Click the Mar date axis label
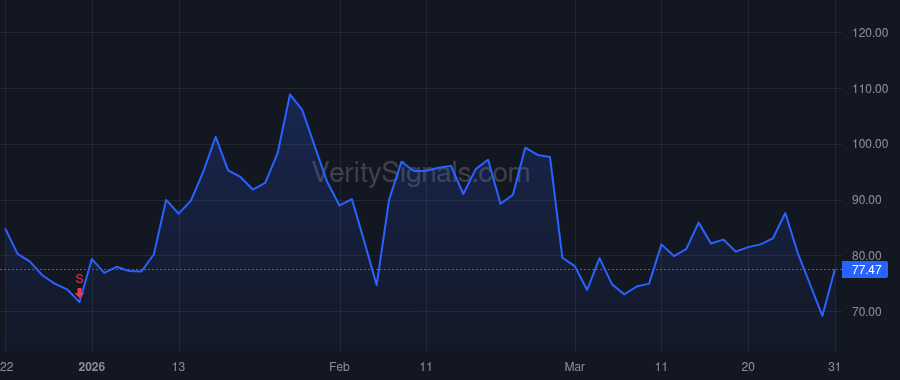Image resolution: width=900 pixels, height=380 pixels. (x=574, y=366)
